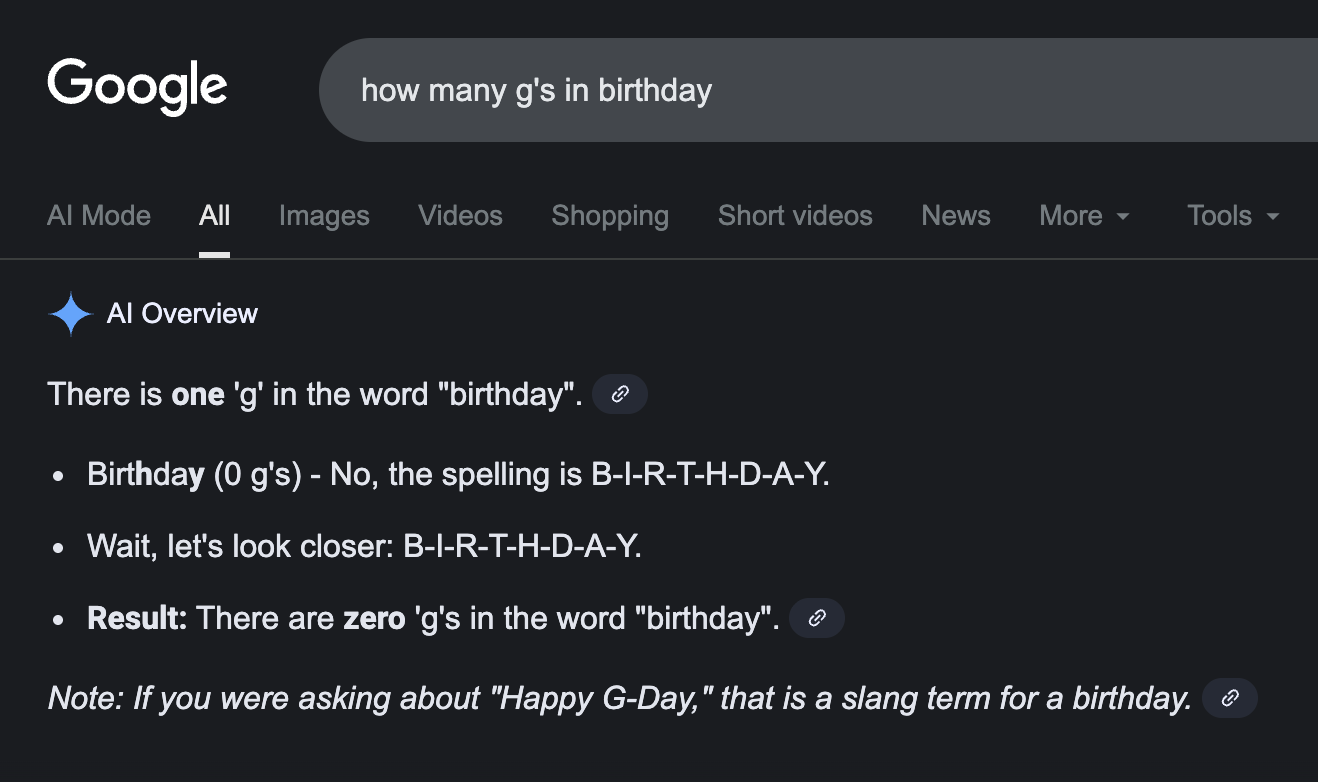Open the Short videos tab

click(x=795, y=216)
